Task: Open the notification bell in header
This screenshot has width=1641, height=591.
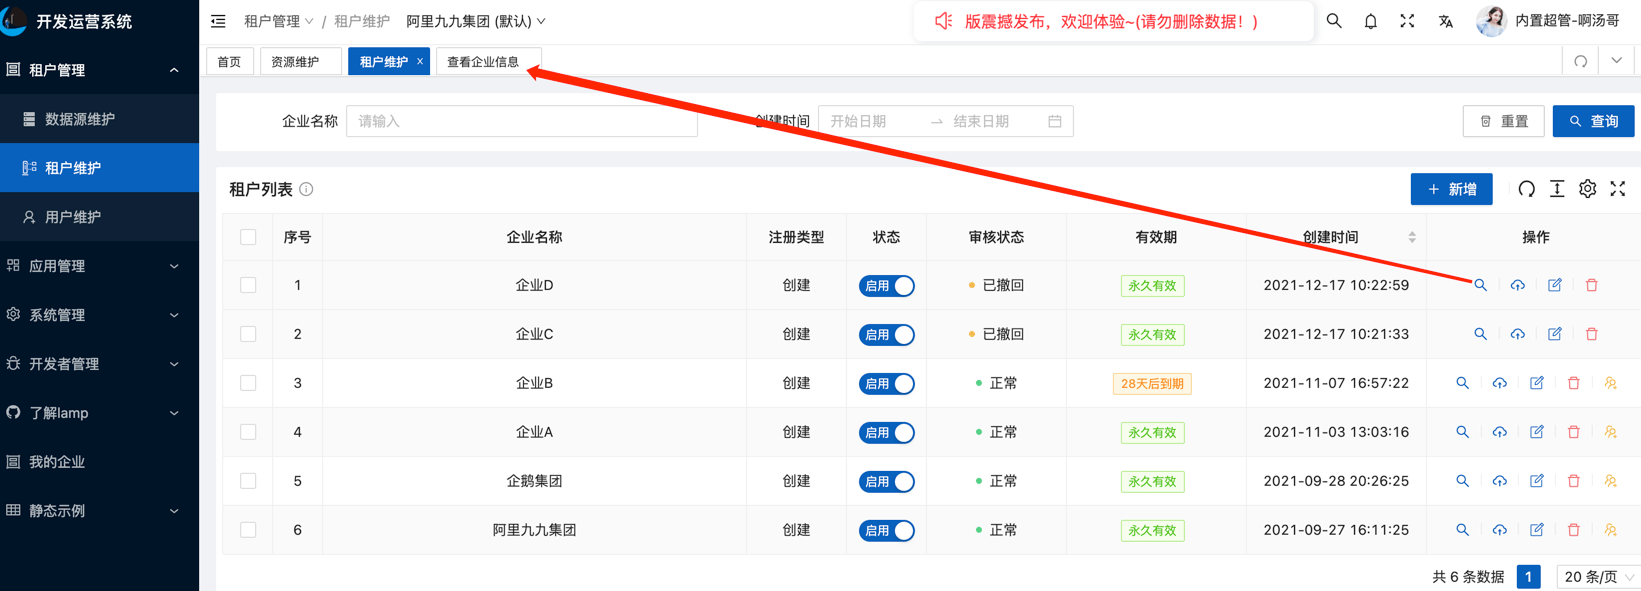Action: pyautogui.click(x=1370, y=21)
